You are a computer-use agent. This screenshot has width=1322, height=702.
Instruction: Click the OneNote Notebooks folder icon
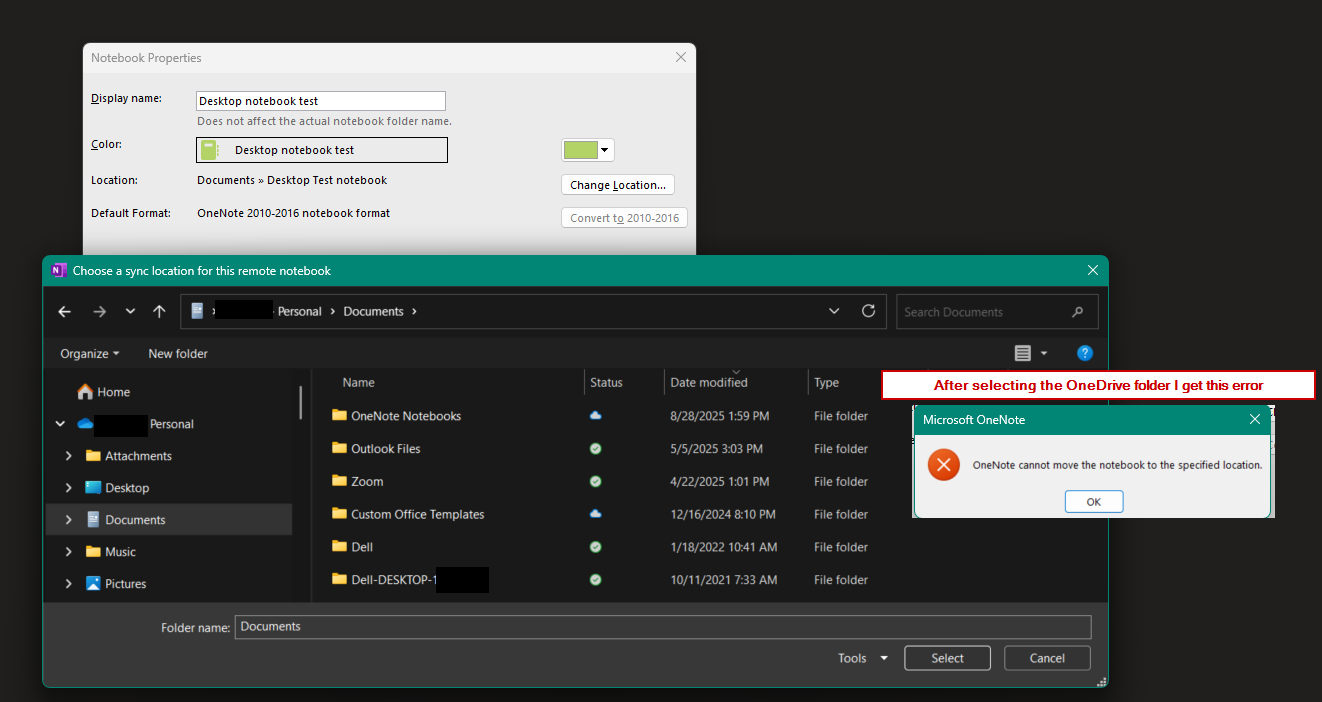coord(339,415)
